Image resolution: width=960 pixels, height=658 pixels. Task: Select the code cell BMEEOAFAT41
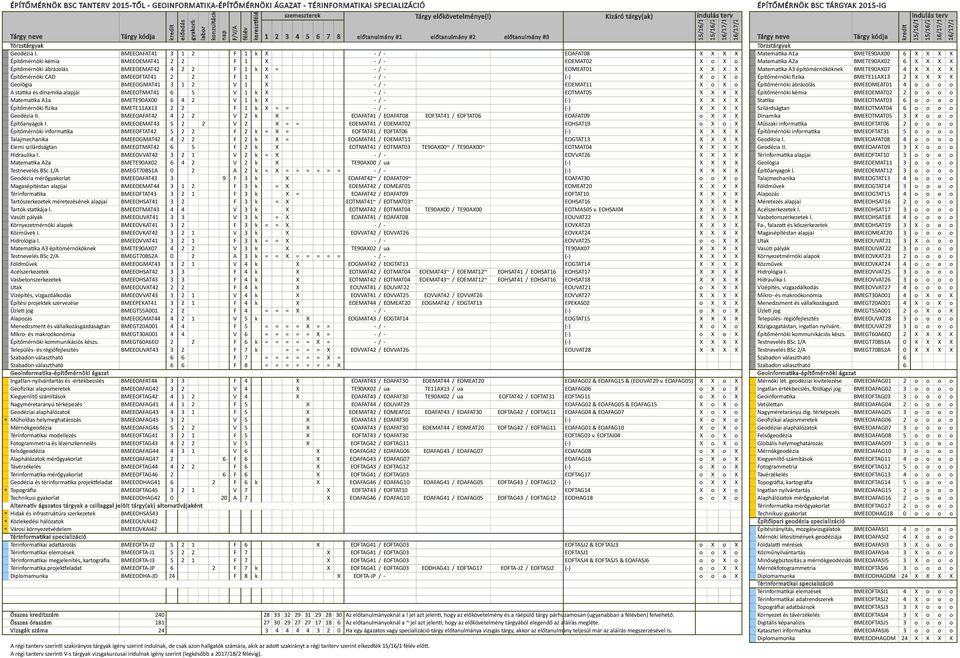(139, 54)
